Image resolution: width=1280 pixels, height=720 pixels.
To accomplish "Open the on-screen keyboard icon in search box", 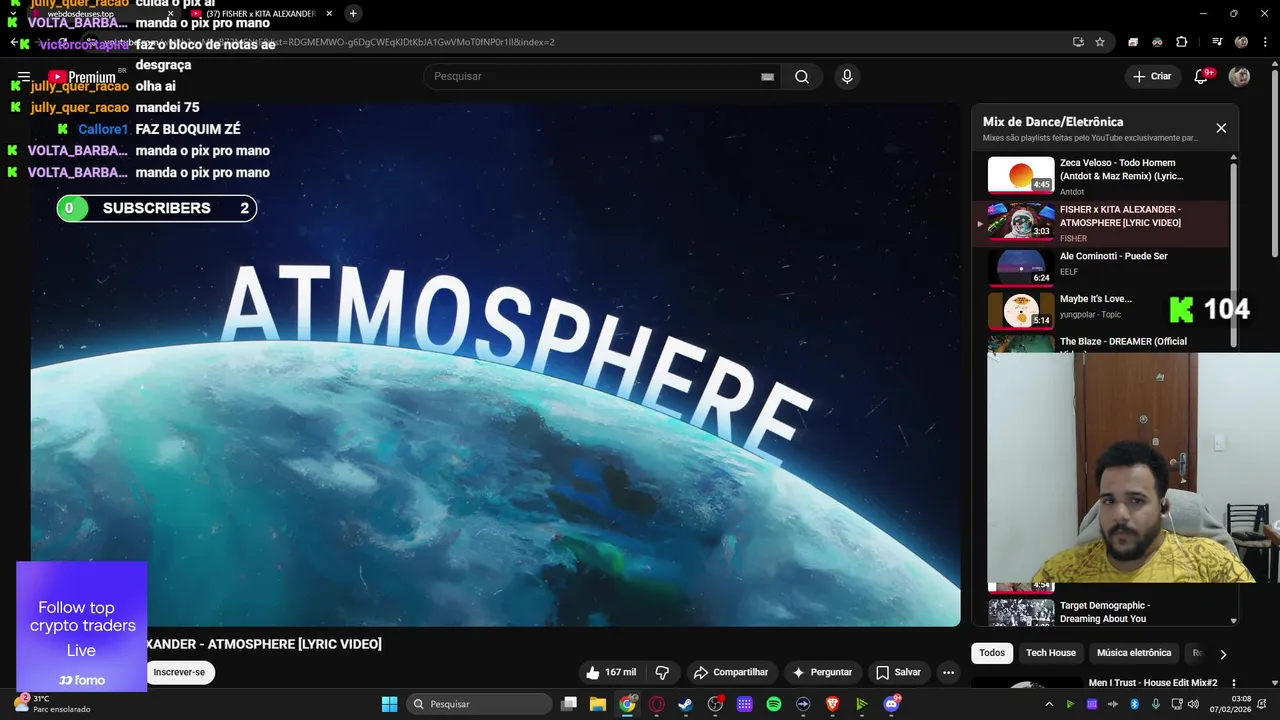I will 768,77.
